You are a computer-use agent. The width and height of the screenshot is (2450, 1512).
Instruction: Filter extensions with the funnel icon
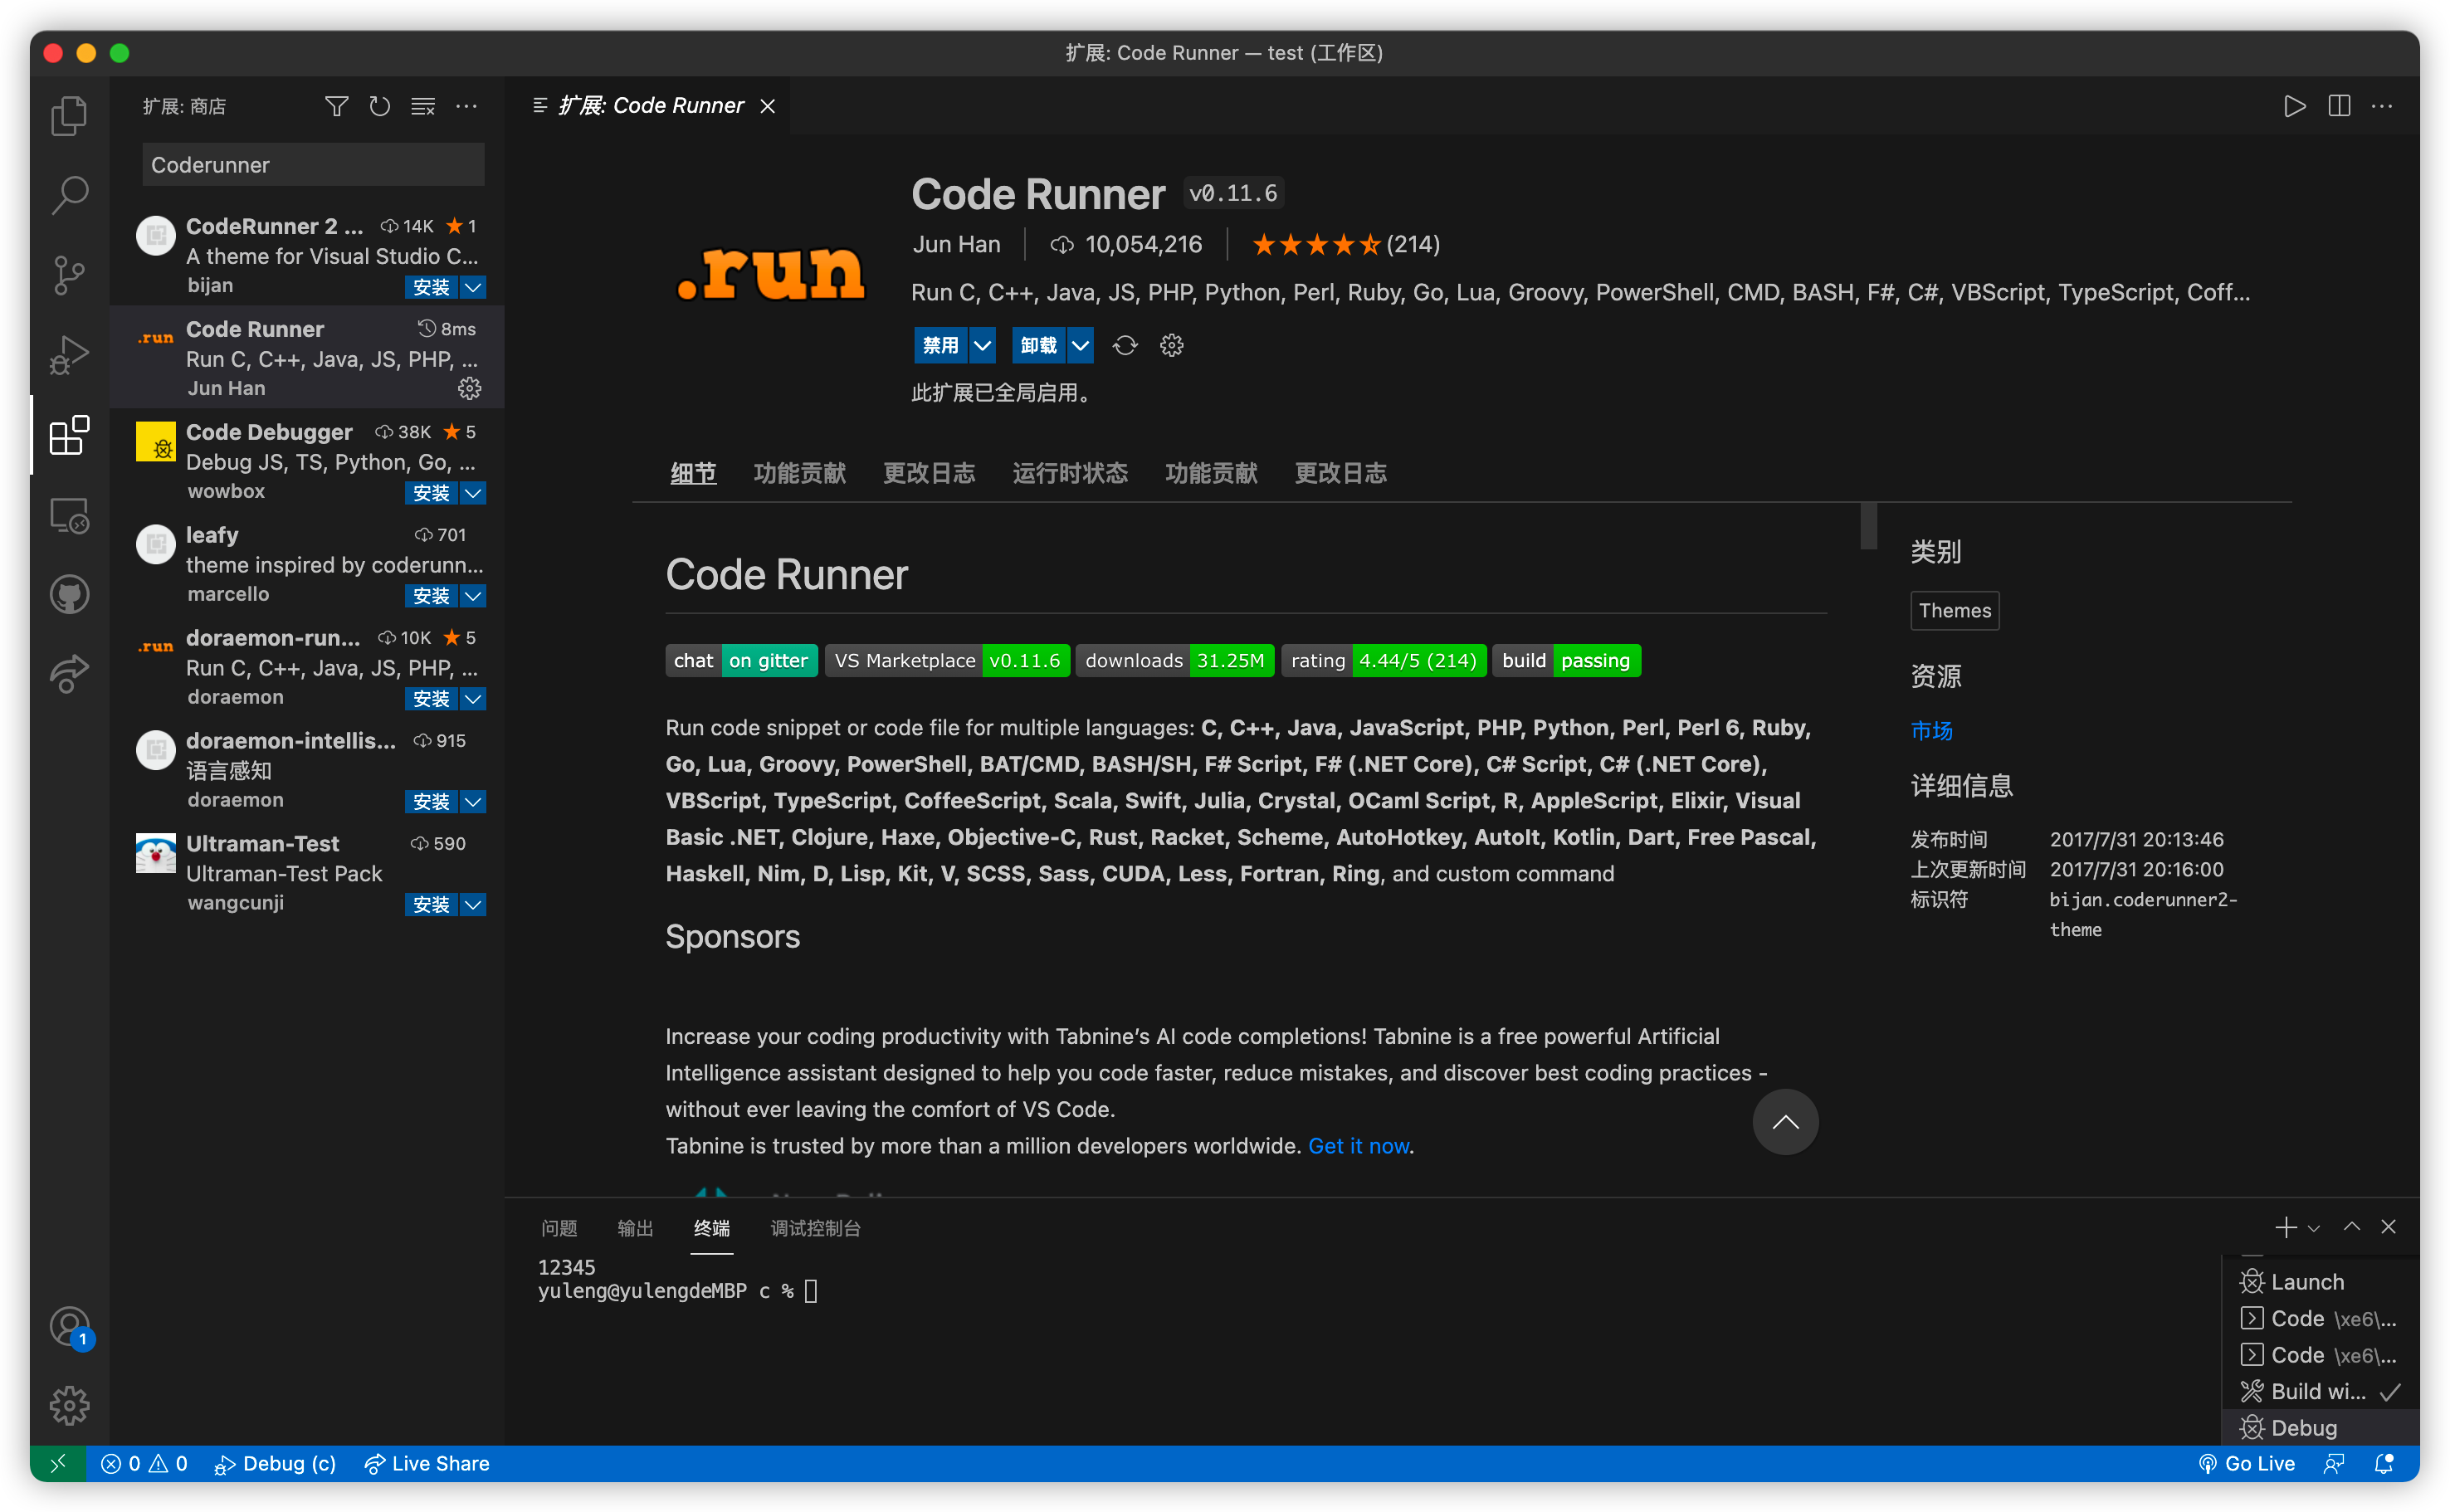pyautogui.click(x=337, y=106)
